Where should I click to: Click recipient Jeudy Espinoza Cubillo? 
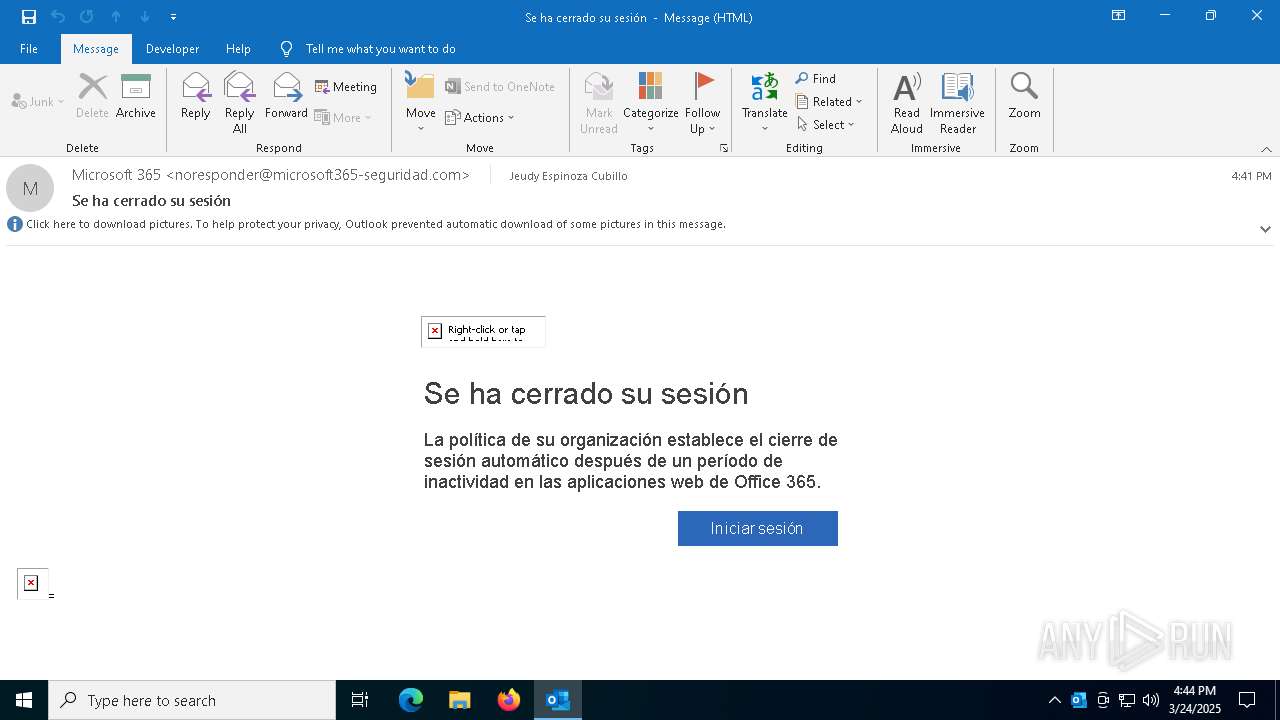click(x=568, y=176)
